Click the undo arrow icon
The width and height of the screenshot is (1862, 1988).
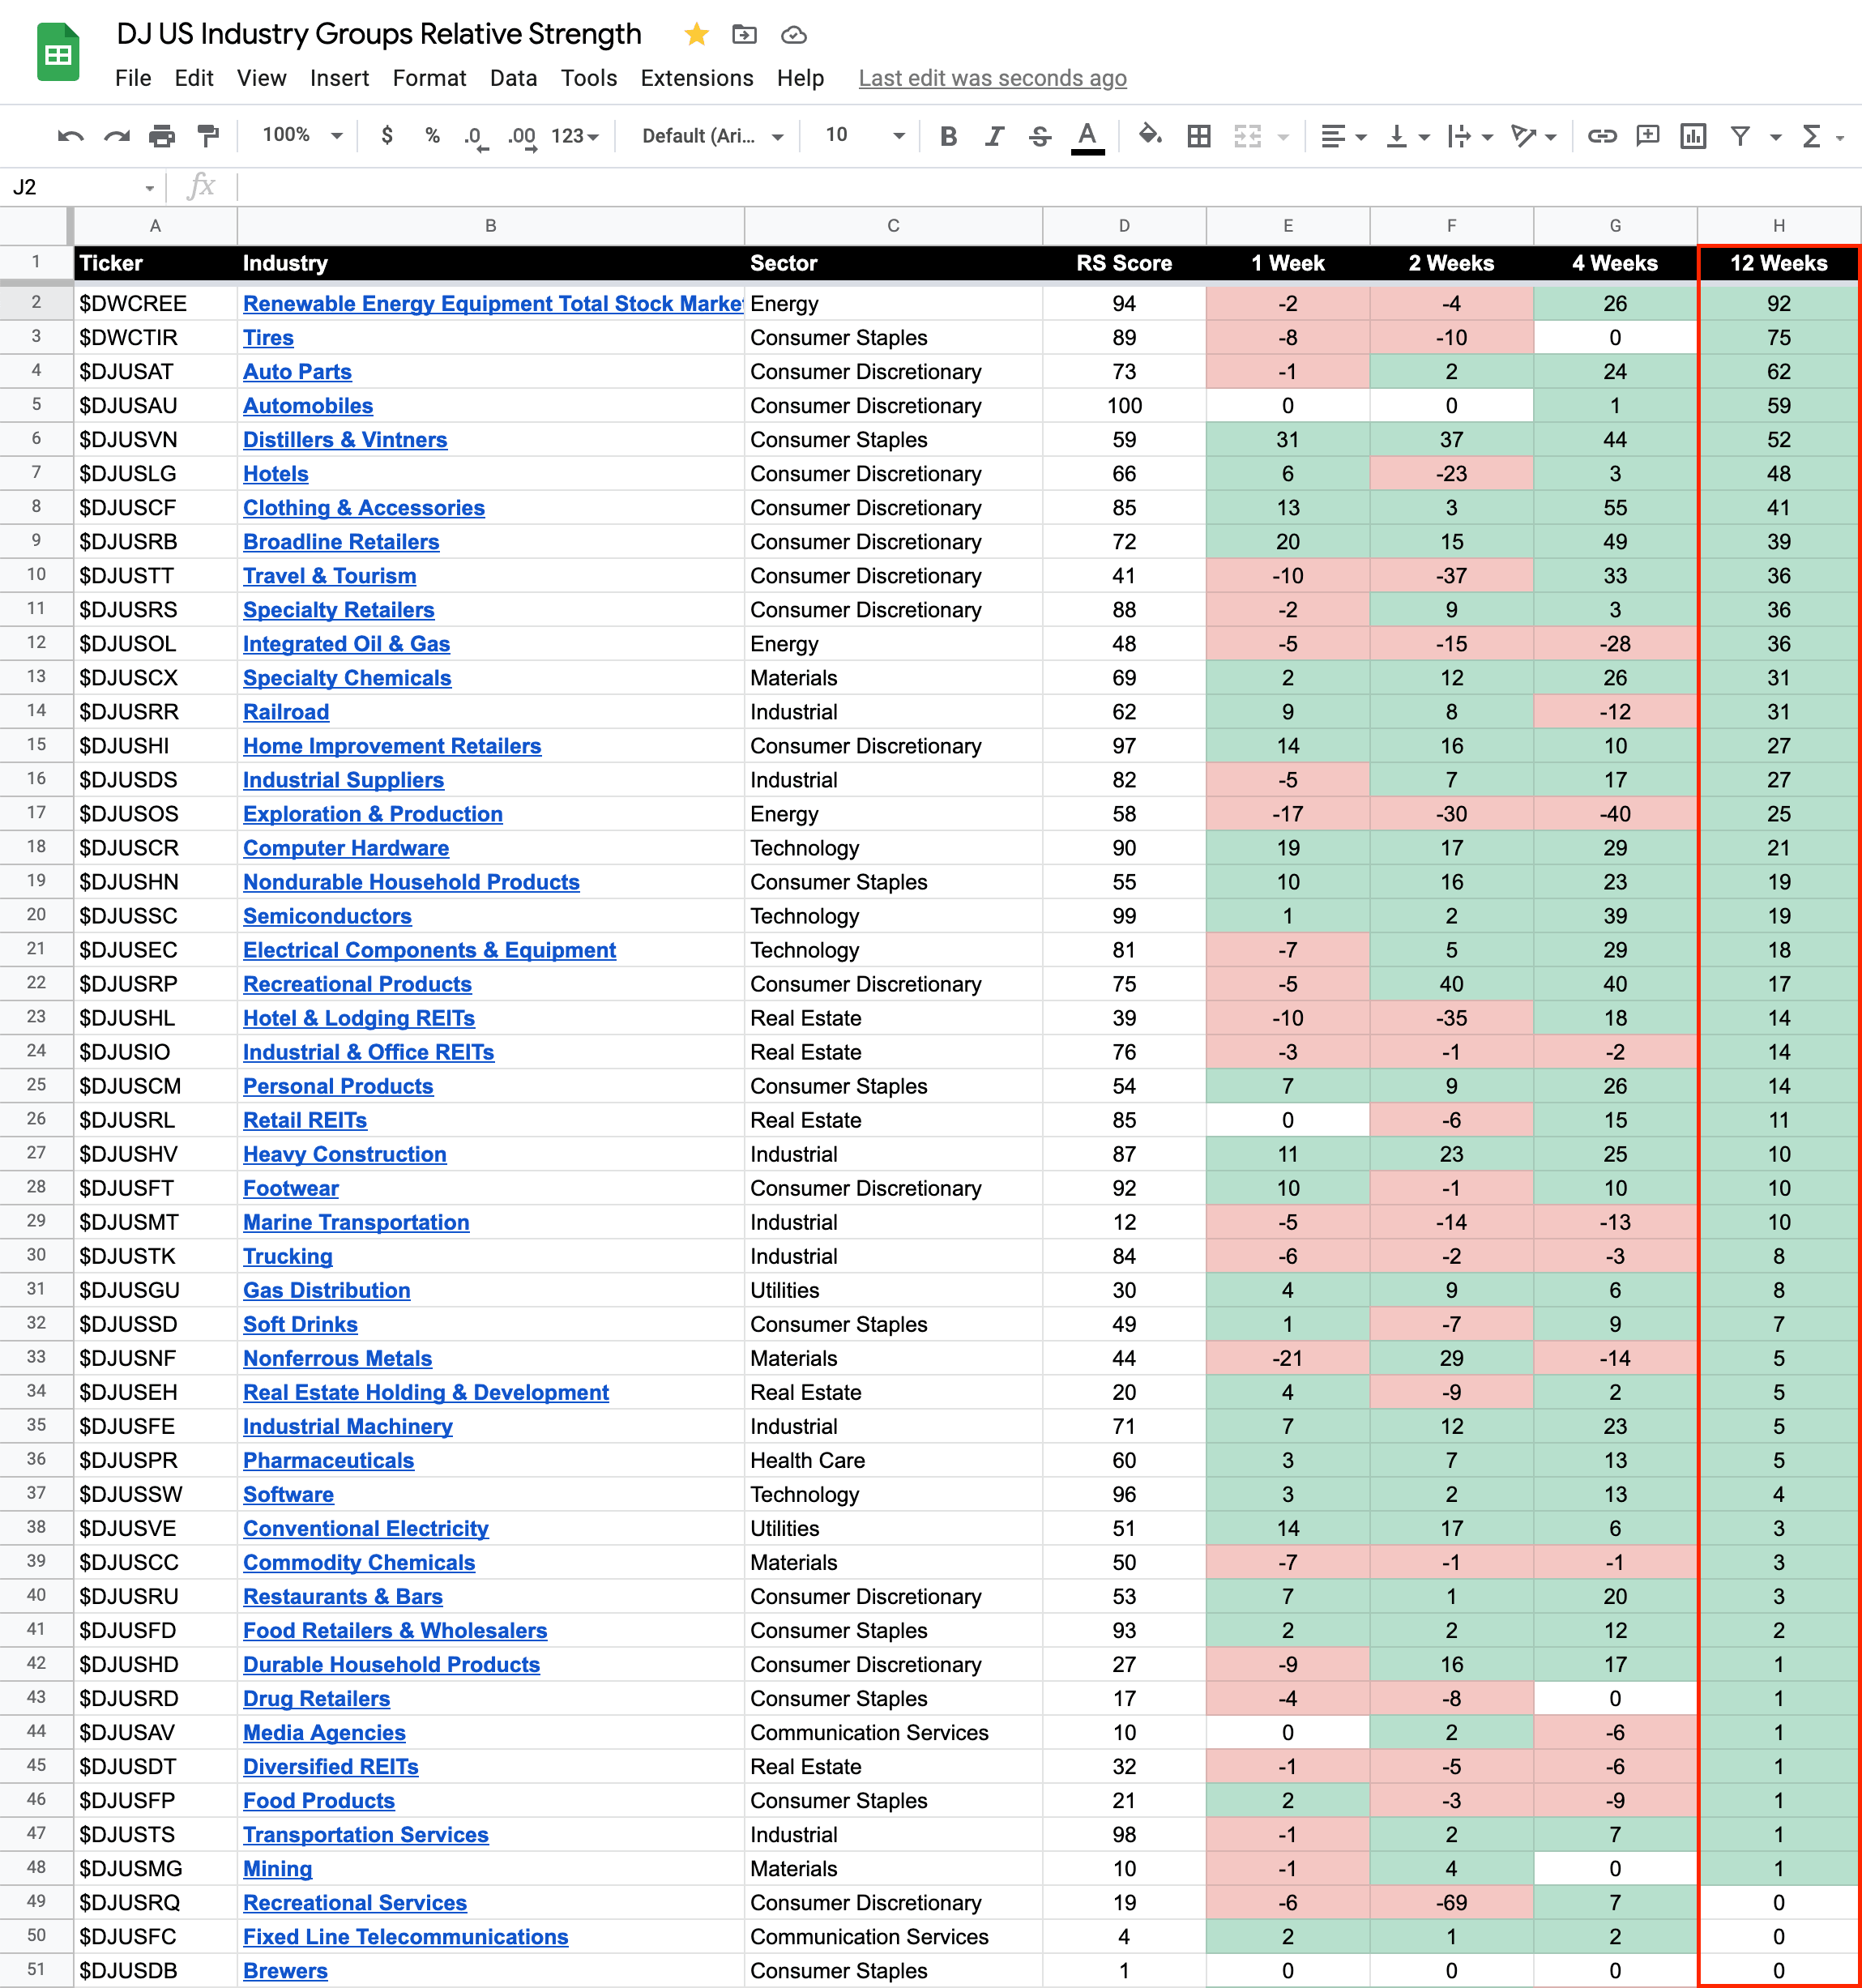[x=70, y=136]
